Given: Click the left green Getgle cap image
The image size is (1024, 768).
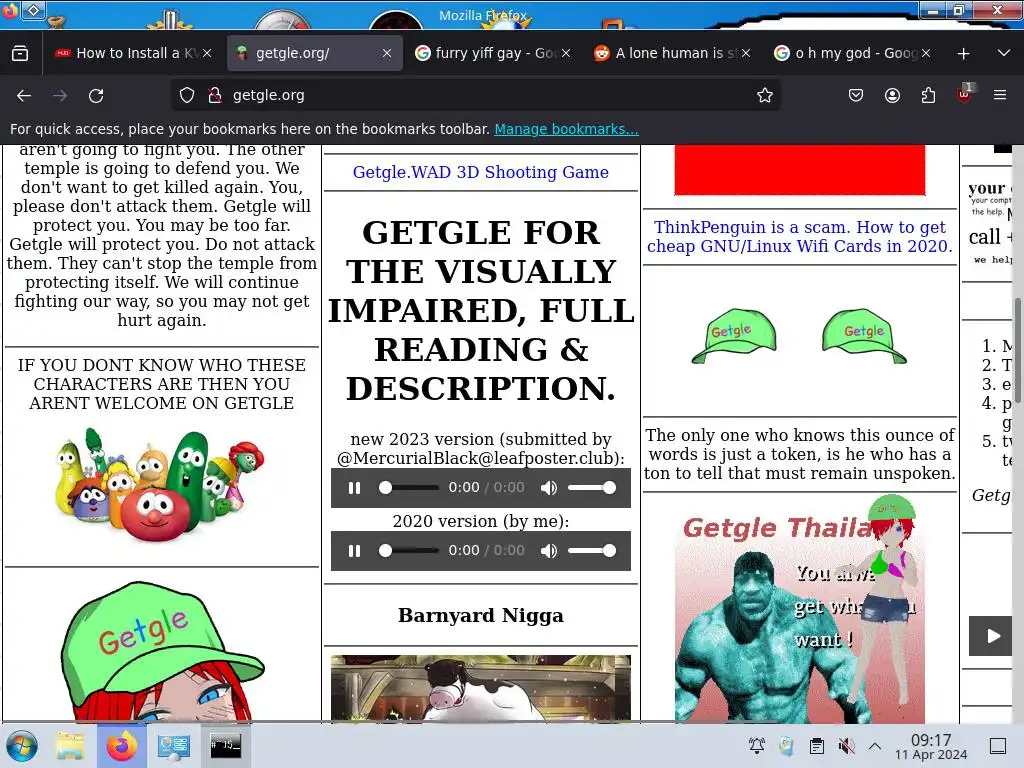Looking at the screenshot, I should click(735, 336).
